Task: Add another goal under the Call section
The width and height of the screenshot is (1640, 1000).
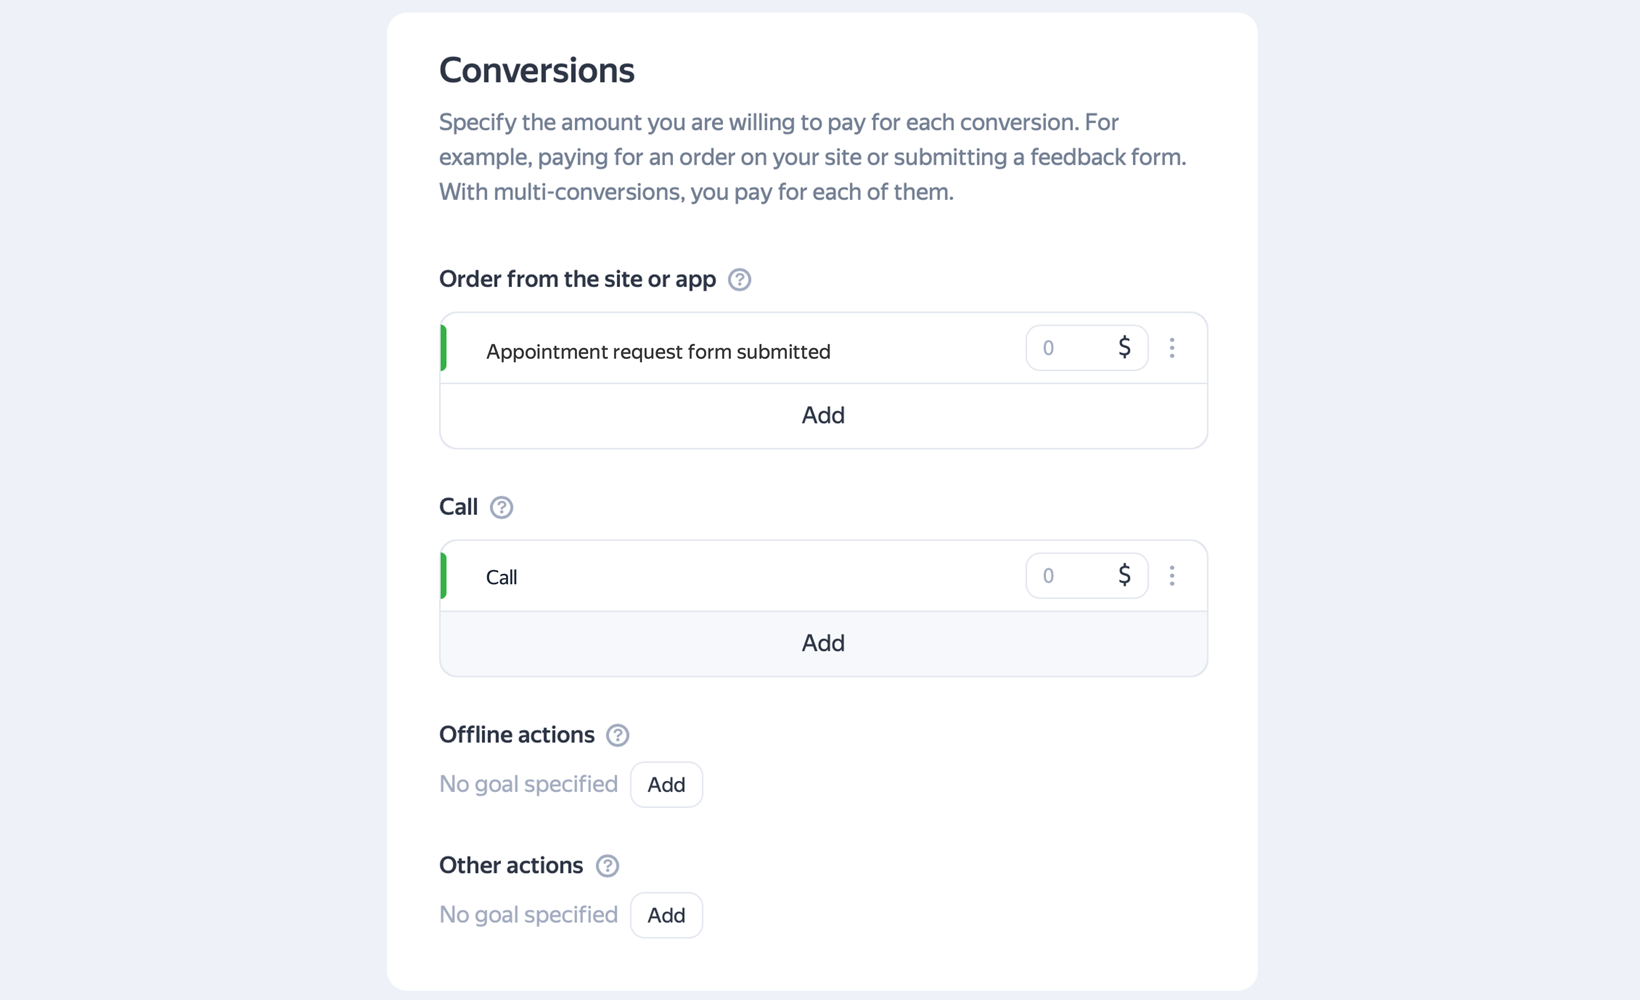Action: pyautogui.click(x=823, y=644)
